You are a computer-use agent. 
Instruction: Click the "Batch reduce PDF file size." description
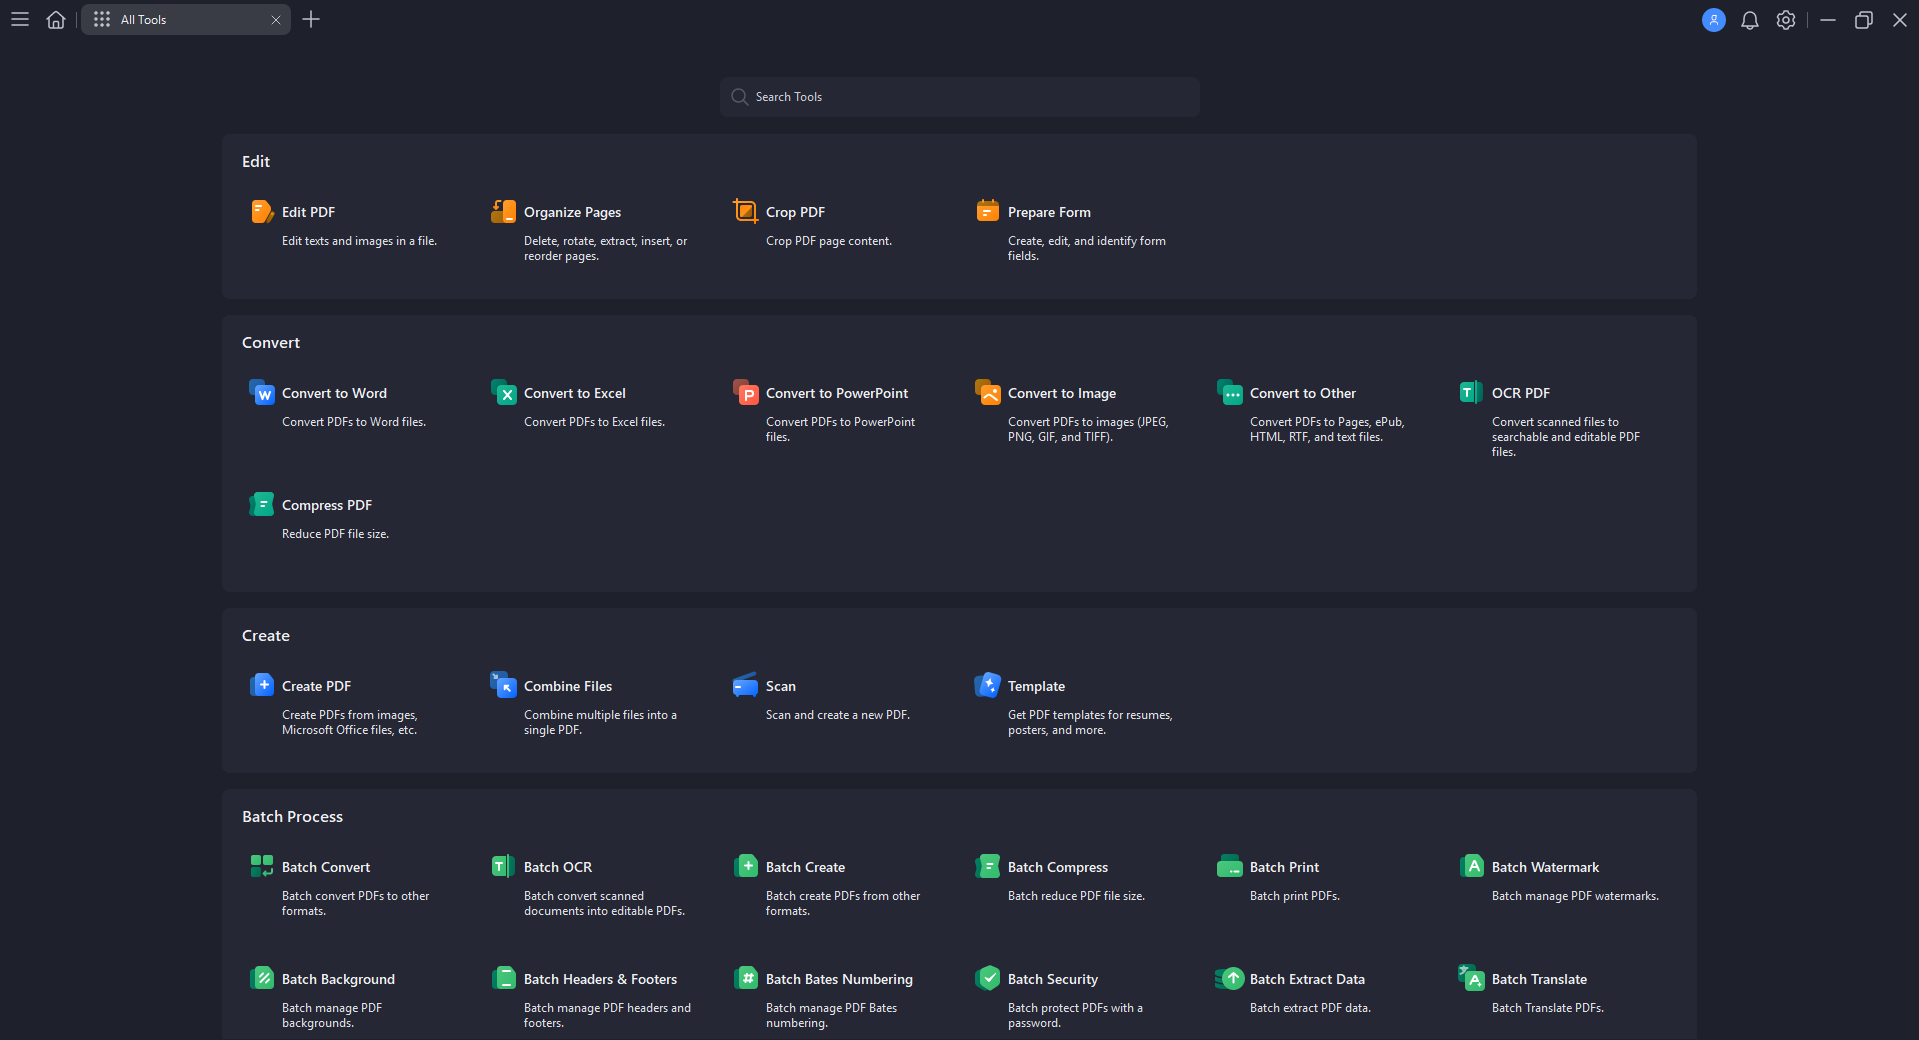[1076, 896]
